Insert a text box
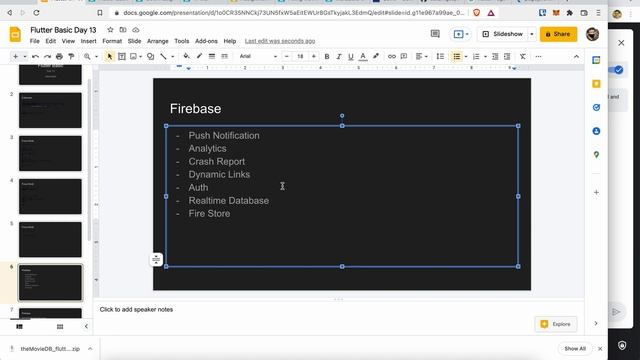The image size is (640, 360). click(x=122, y=56)
